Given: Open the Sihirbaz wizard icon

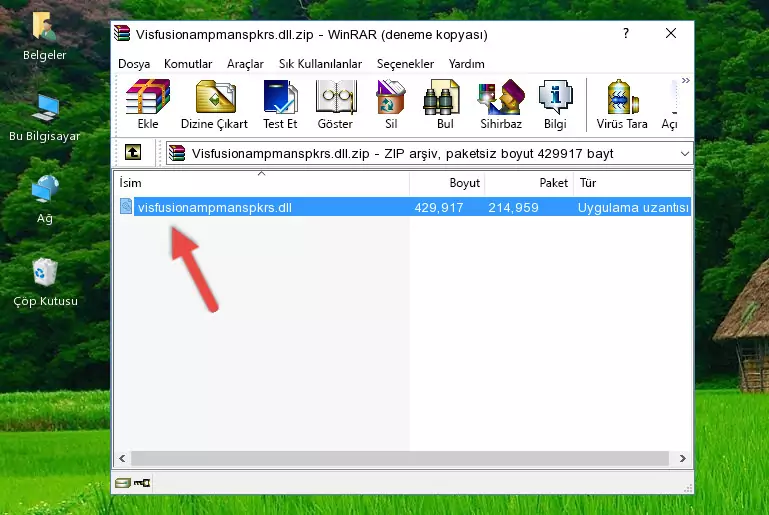Looking at the screenshot, I should coord(501,104).
